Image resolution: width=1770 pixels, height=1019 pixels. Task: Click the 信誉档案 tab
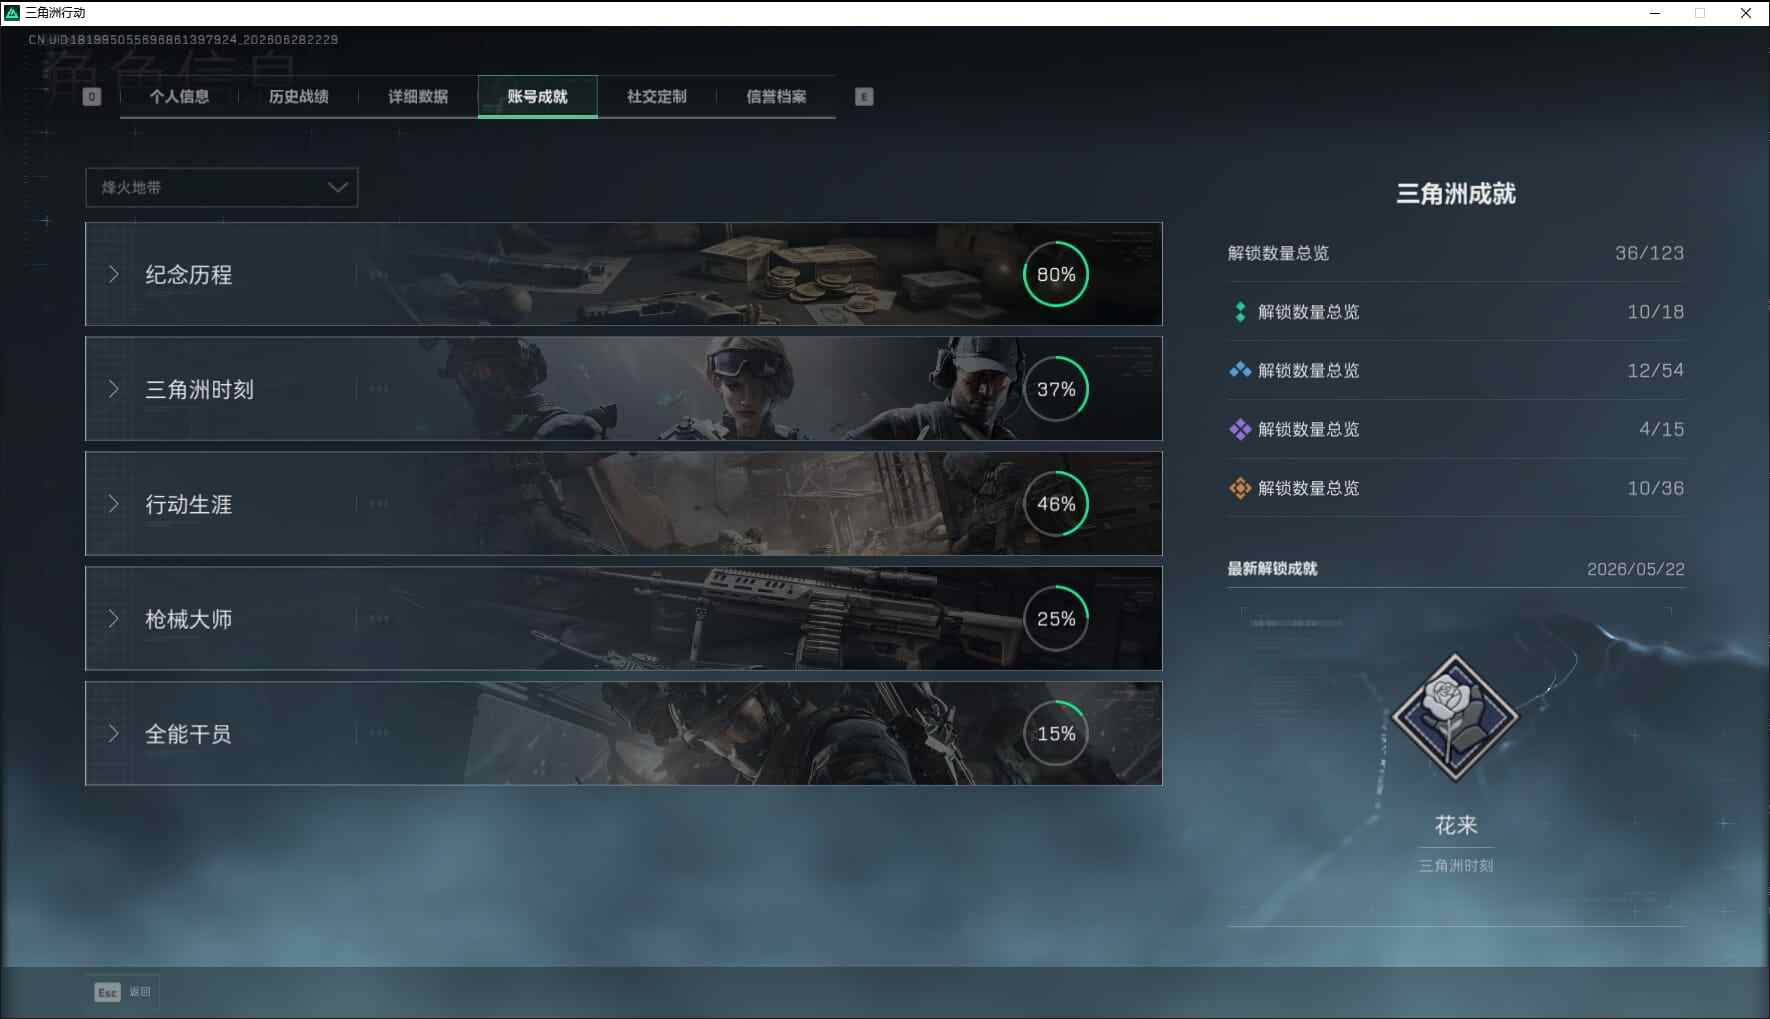coord(776,97)
